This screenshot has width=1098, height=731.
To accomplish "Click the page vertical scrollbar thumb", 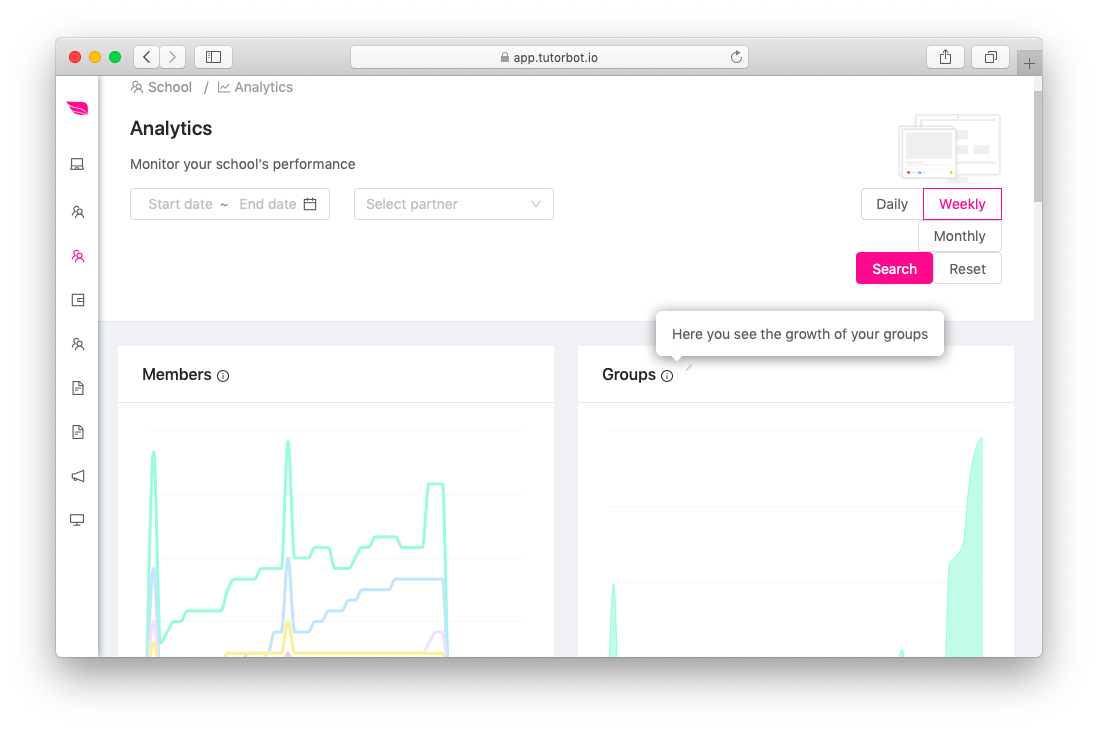I will [x=1038, y=144].
